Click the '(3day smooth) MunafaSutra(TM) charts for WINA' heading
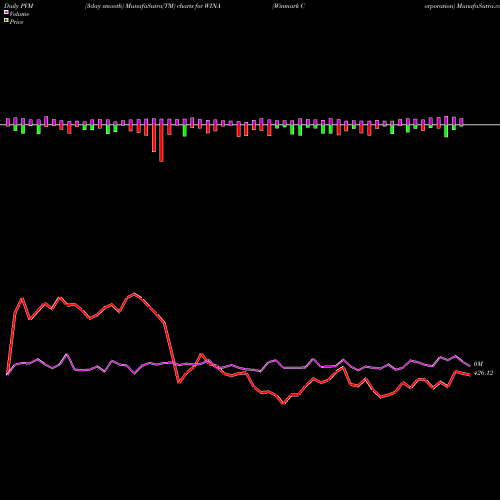 (x=153, y=6)
